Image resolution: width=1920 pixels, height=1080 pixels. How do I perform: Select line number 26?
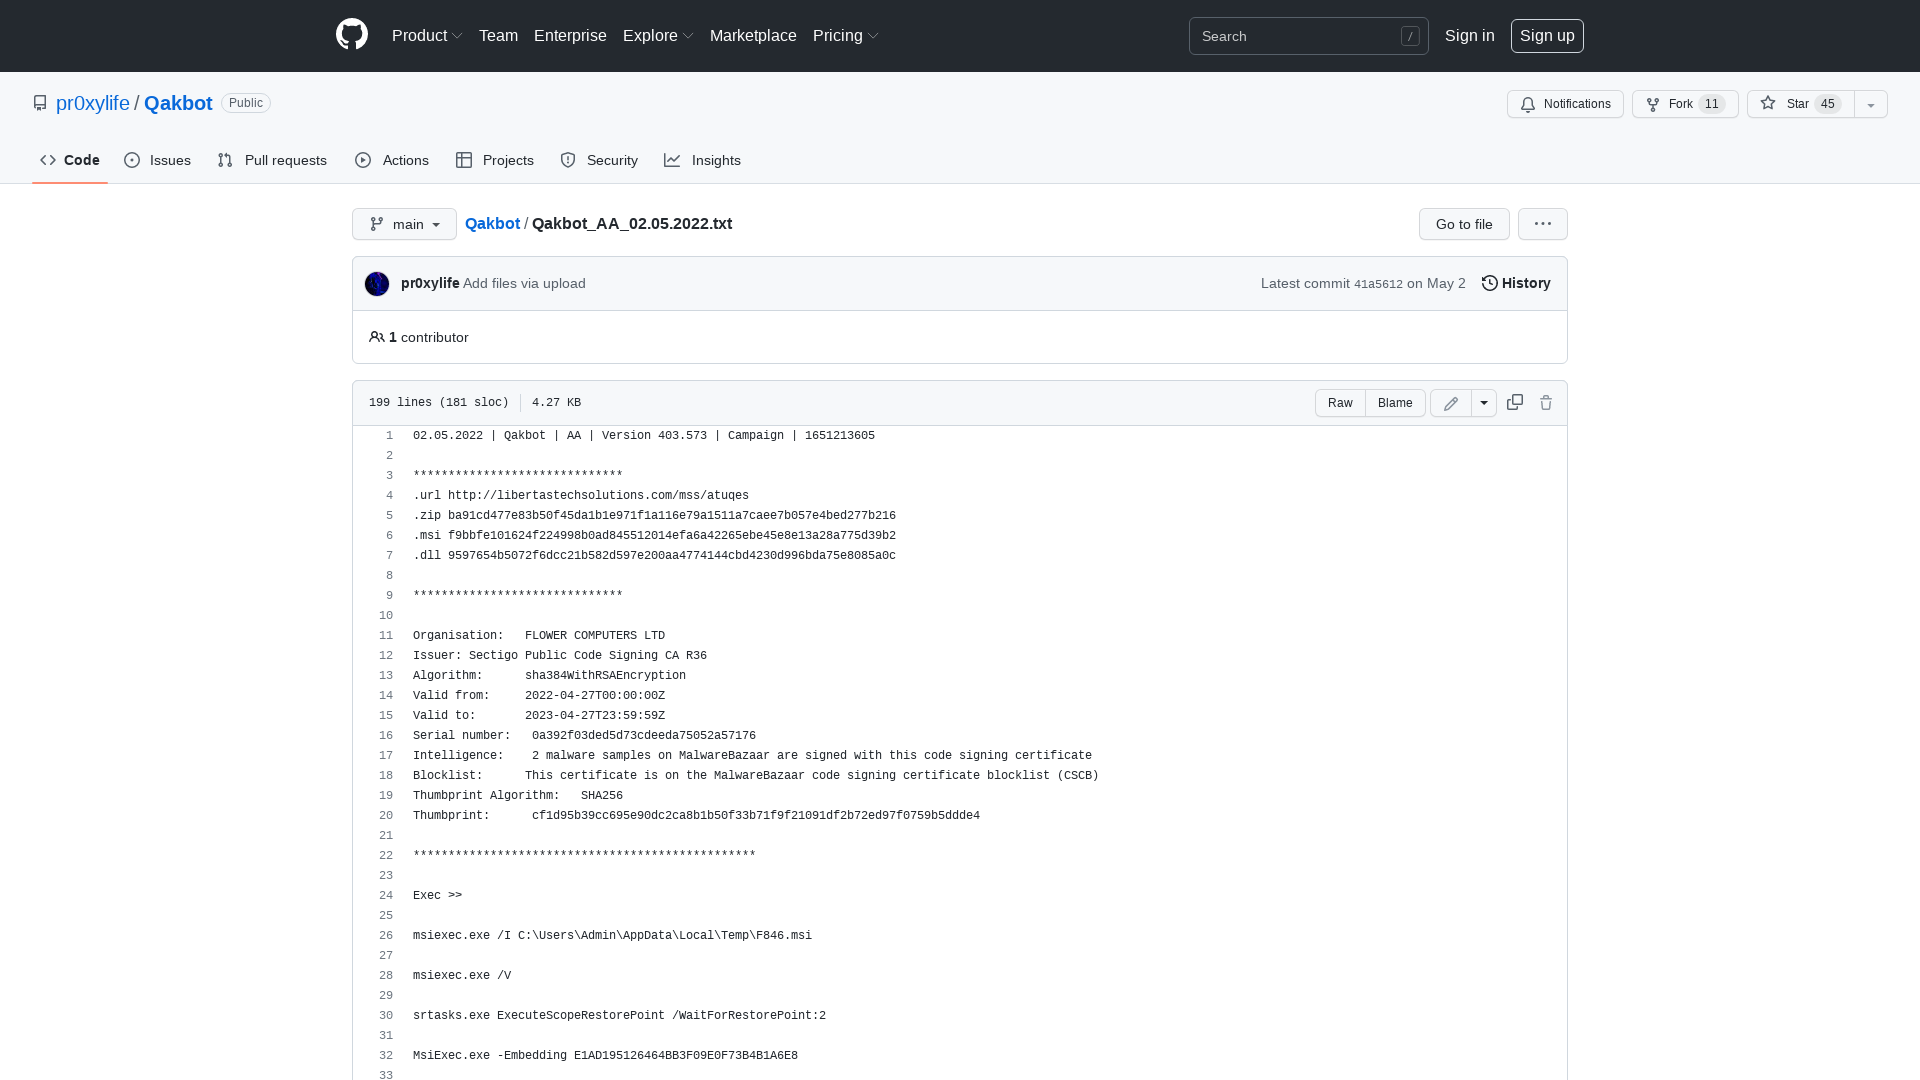[x=386, y=936]
